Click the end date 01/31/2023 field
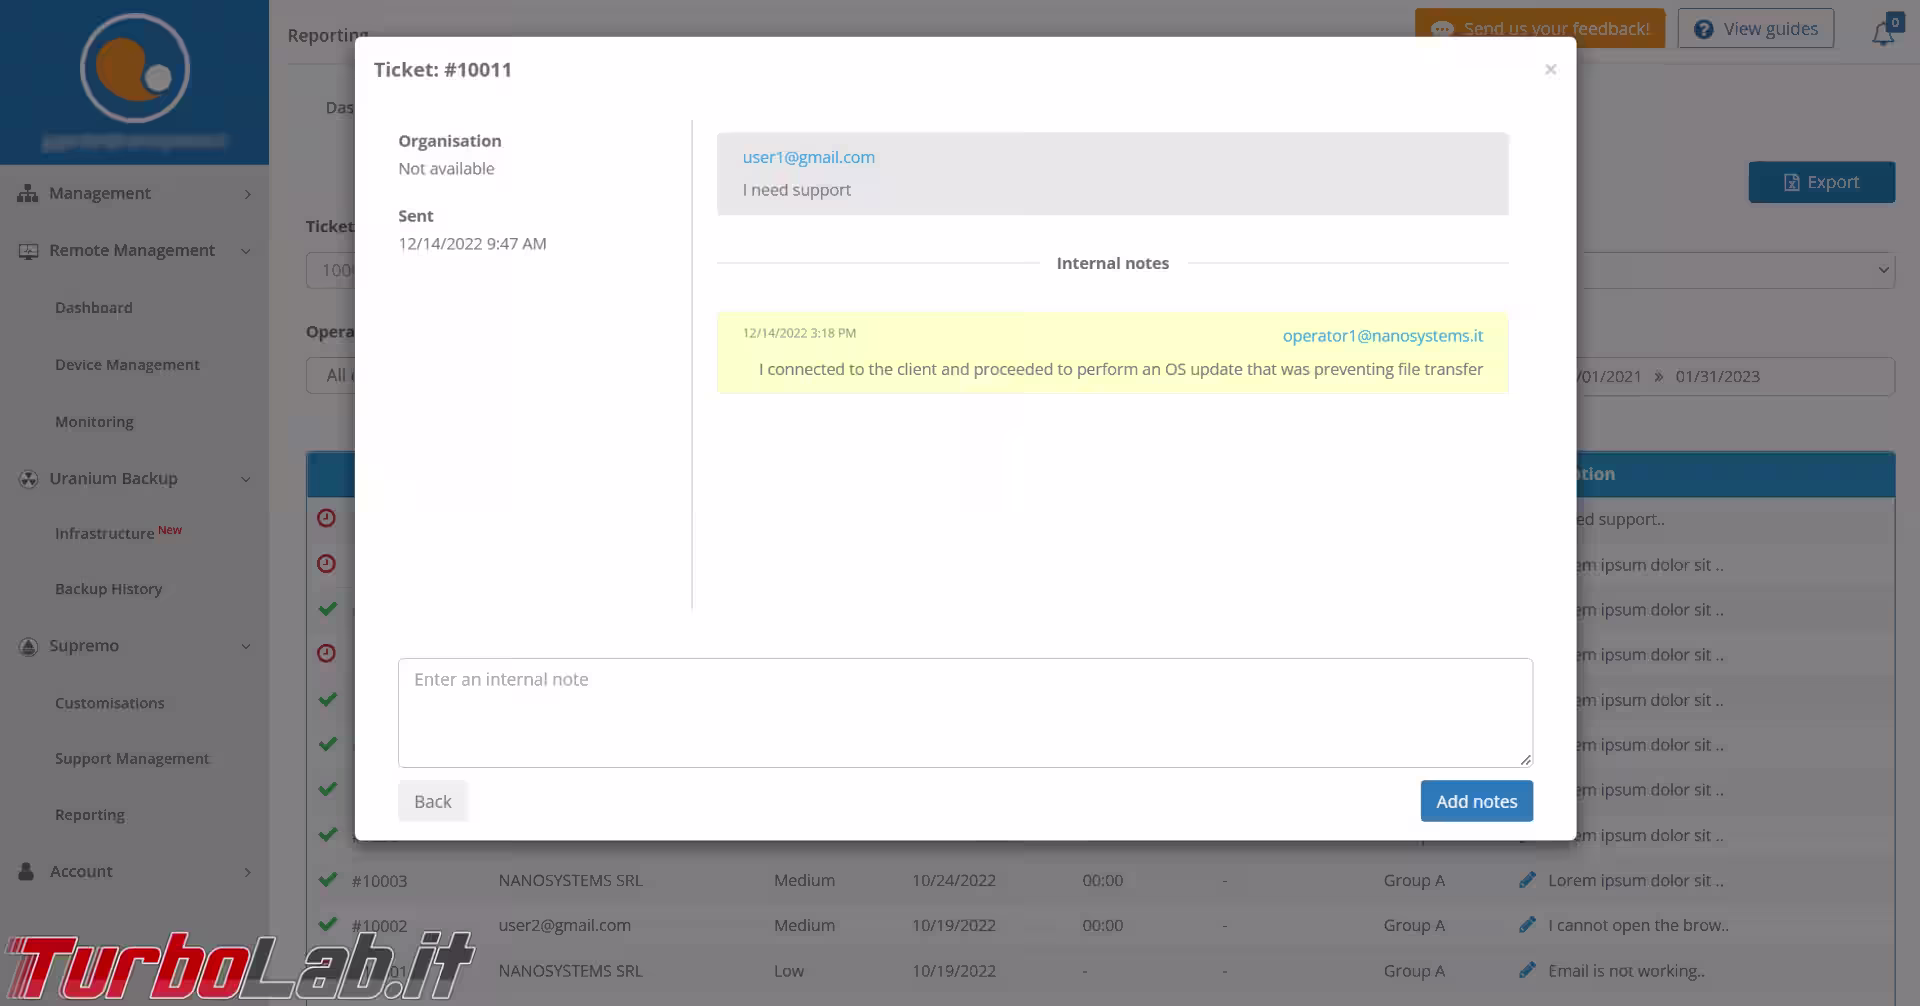Image resolution: width=1920 pixels, height=1006 pixels. [x=1717, y=377]
